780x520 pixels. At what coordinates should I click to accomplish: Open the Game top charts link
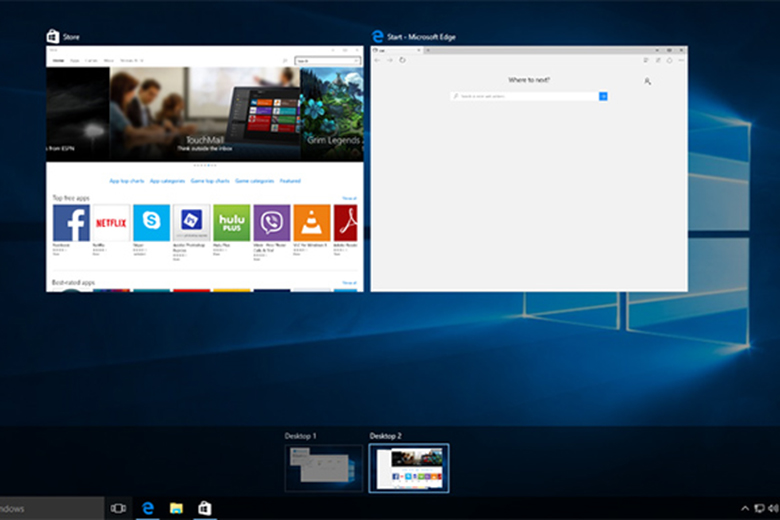pos(210,181)
